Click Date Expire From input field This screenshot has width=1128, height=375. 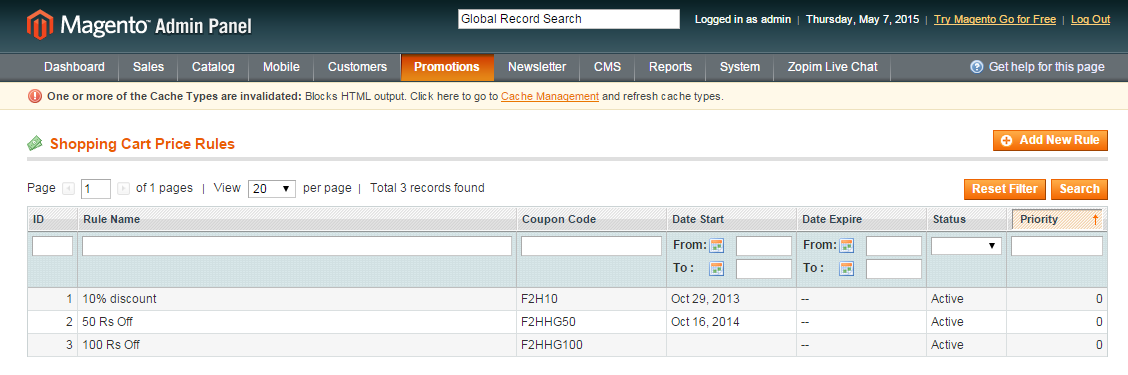click(894, 246)
